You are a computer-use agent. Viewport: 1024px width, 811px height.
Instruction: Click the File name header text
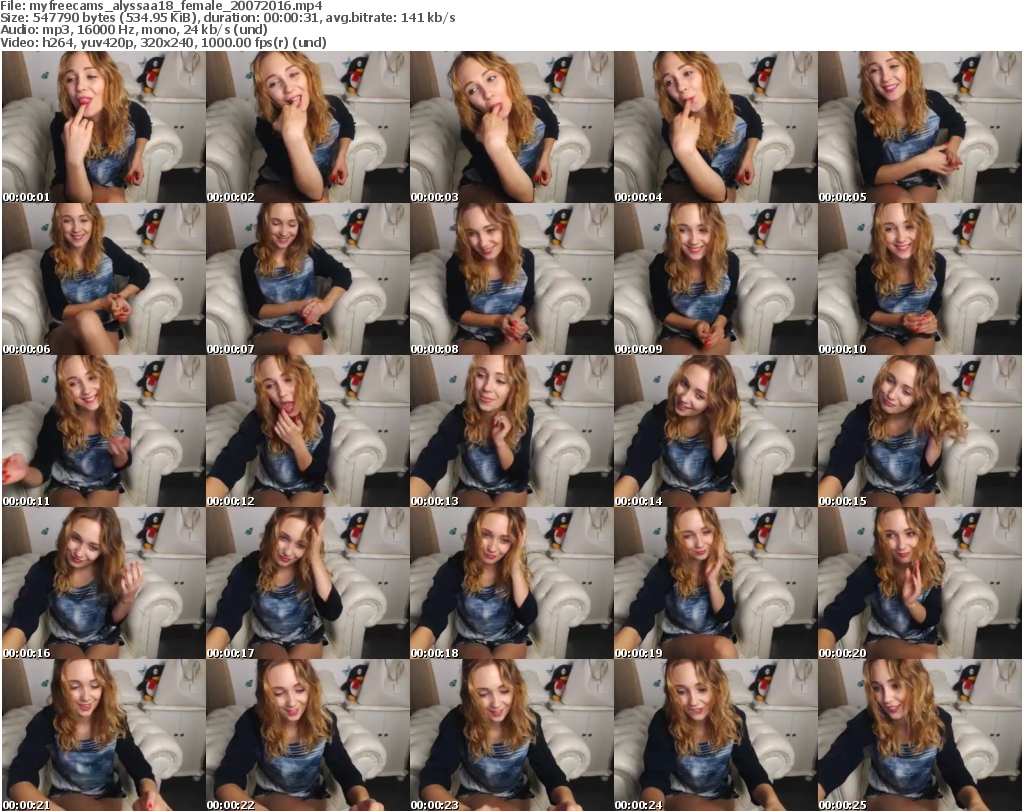click(x=161, y=6)
